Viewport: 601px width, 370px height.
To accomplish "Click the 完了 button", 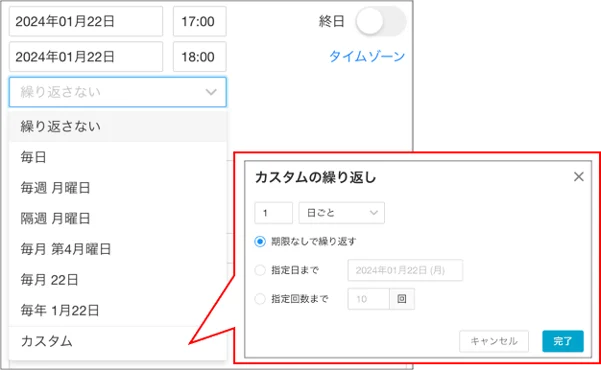I will click(x=563, y=341).
